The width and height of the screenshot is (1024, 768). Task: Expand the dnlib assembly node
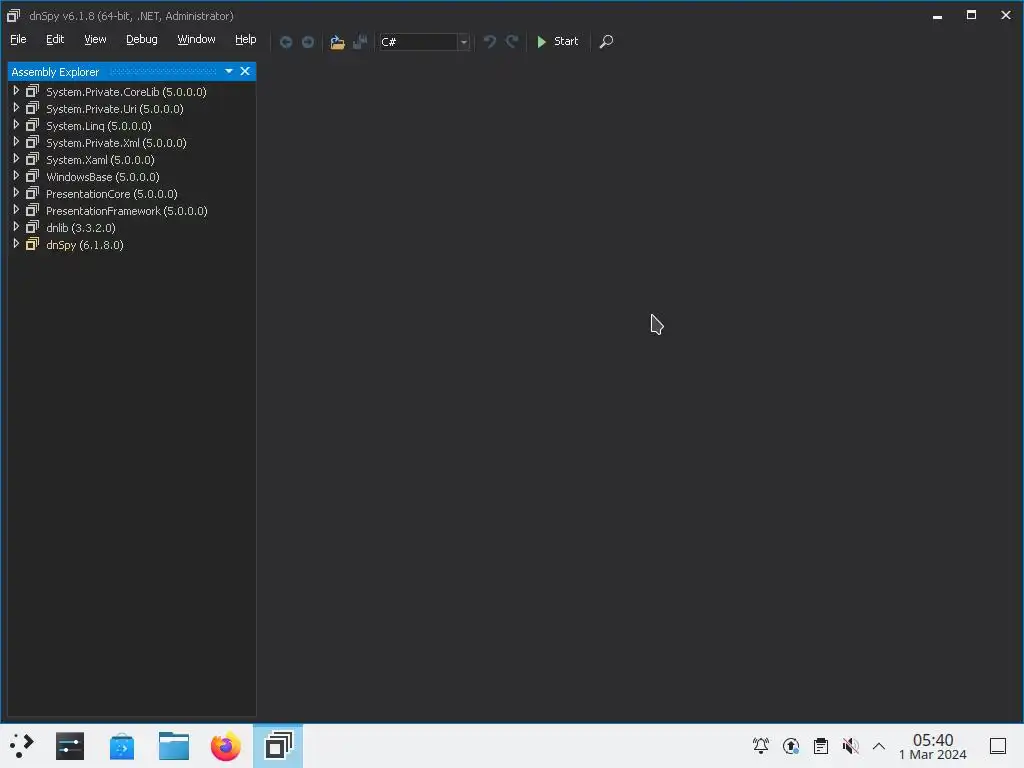click(x=16, y=227)
